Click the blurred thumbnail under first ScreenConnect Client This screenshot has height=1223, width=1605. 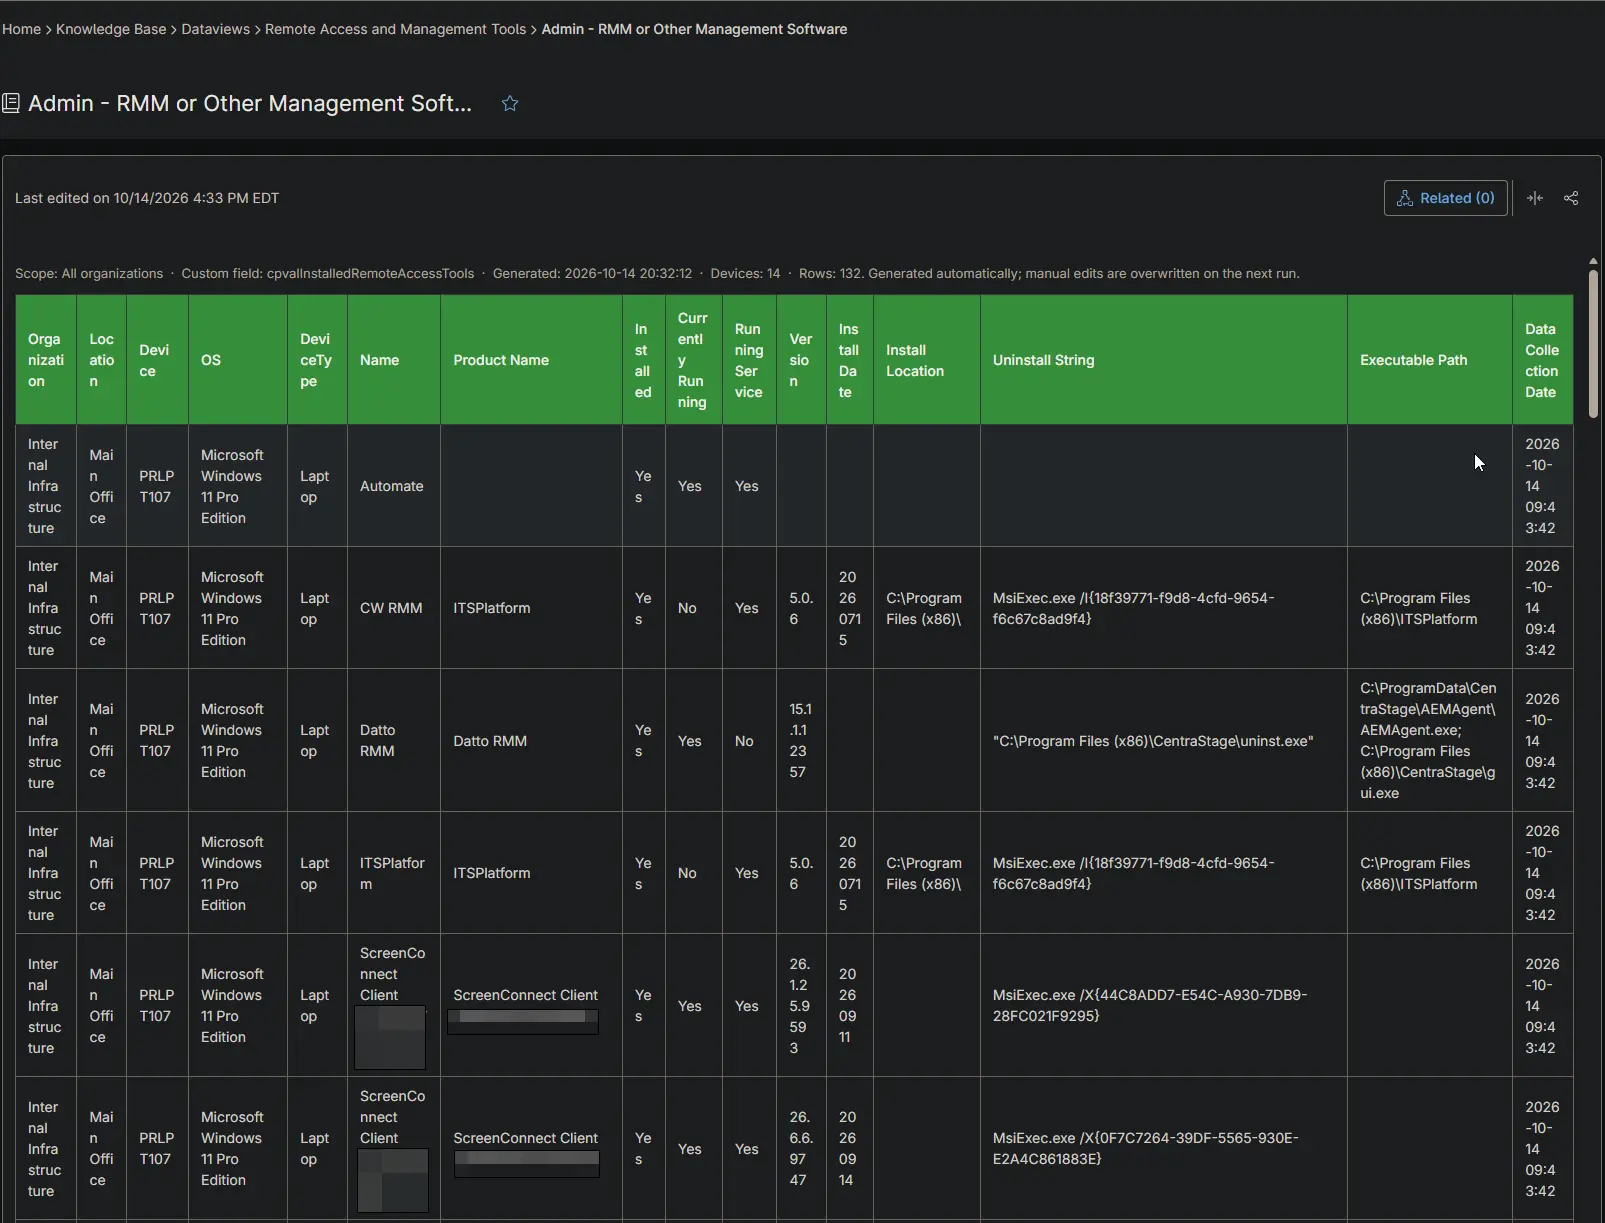point(390,1037)
